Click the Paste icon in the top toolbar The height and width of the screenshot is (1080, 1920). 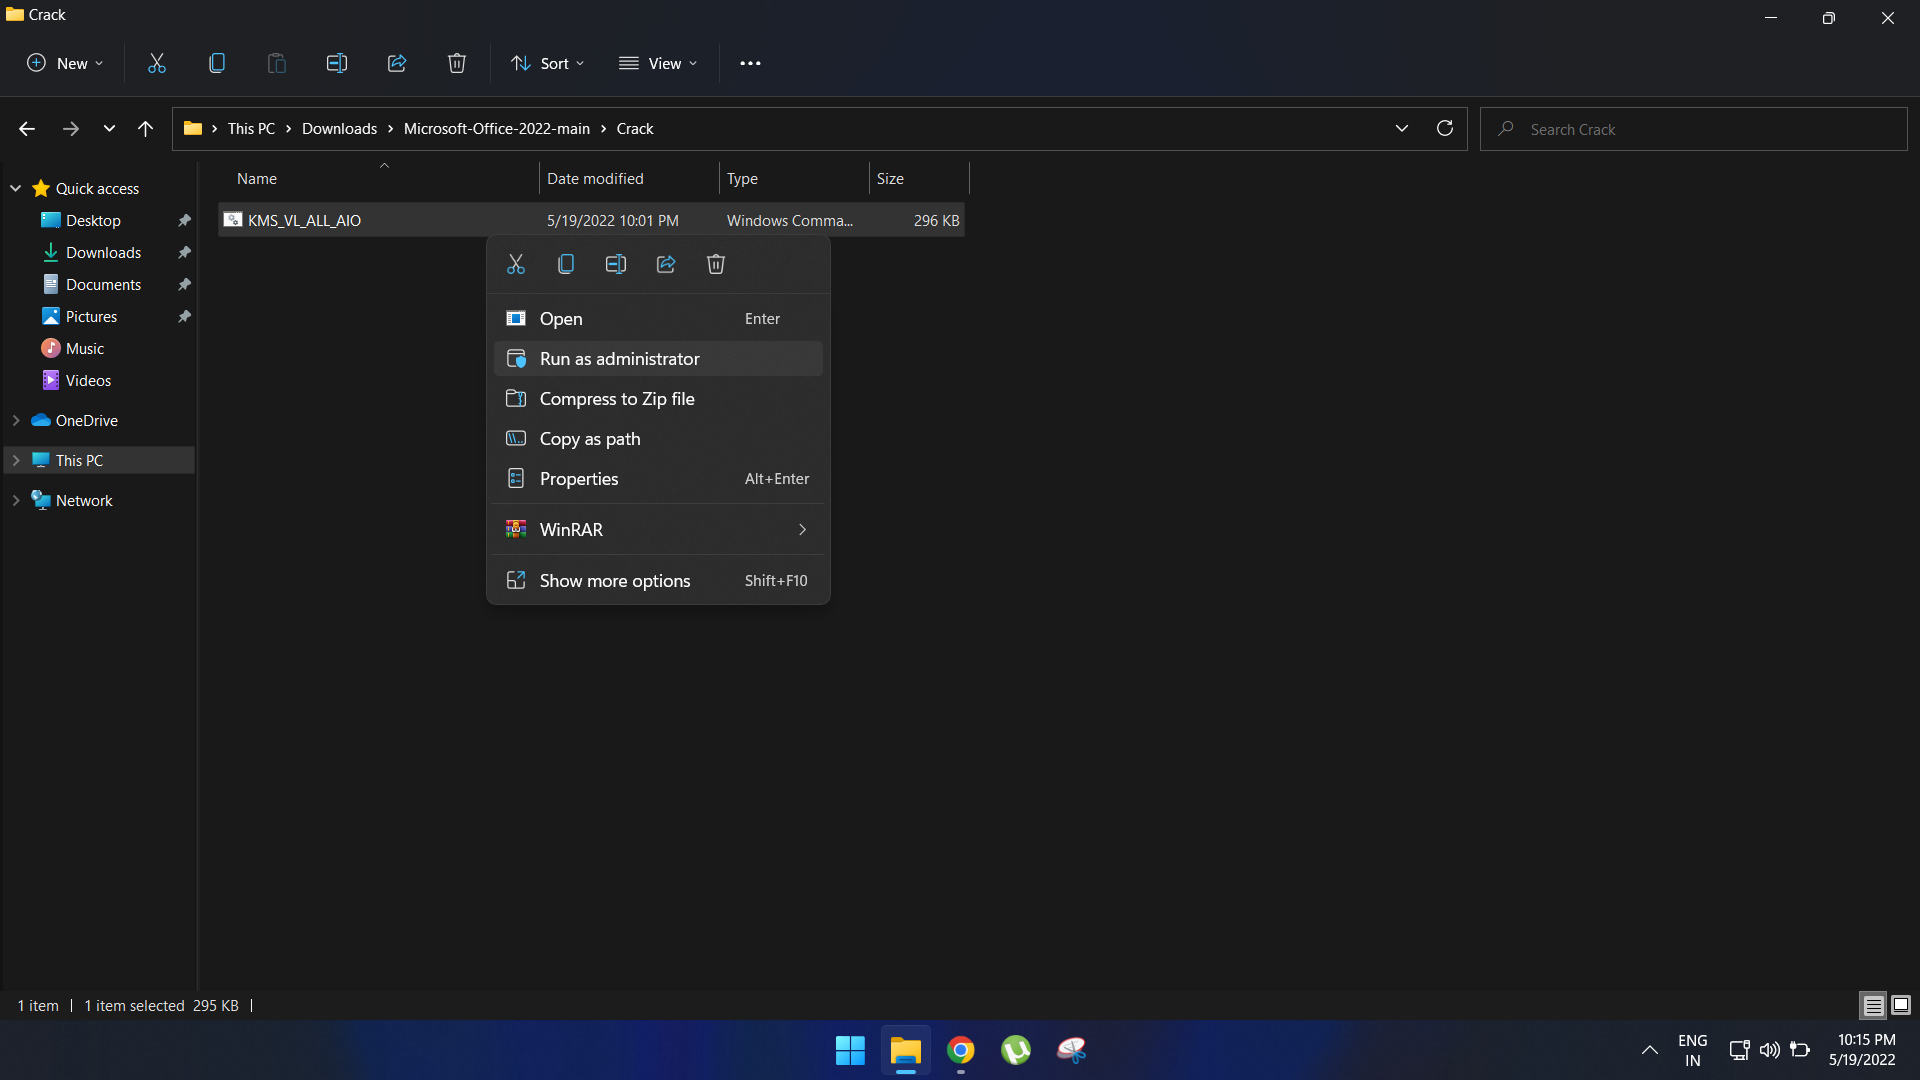277,63
